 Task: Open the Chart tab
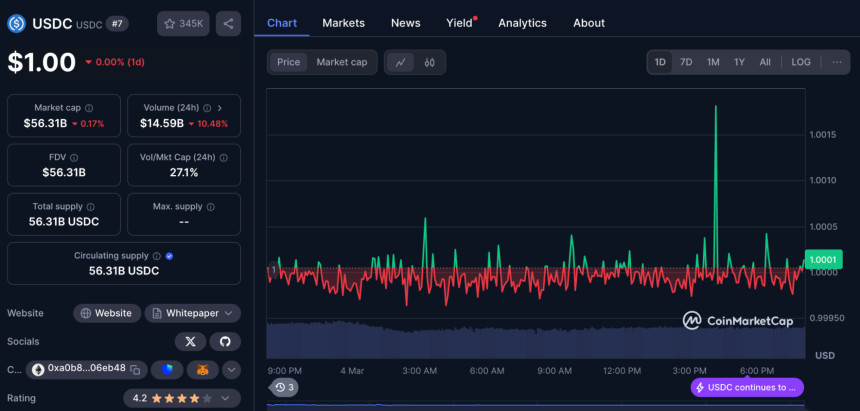pos(282,23)
